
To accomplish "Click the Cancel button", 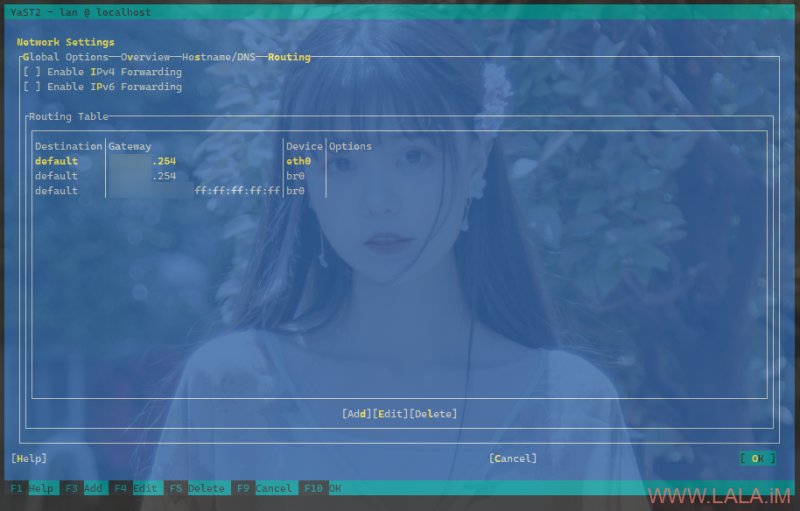I will pyautogui.click(x=513, y=458).
